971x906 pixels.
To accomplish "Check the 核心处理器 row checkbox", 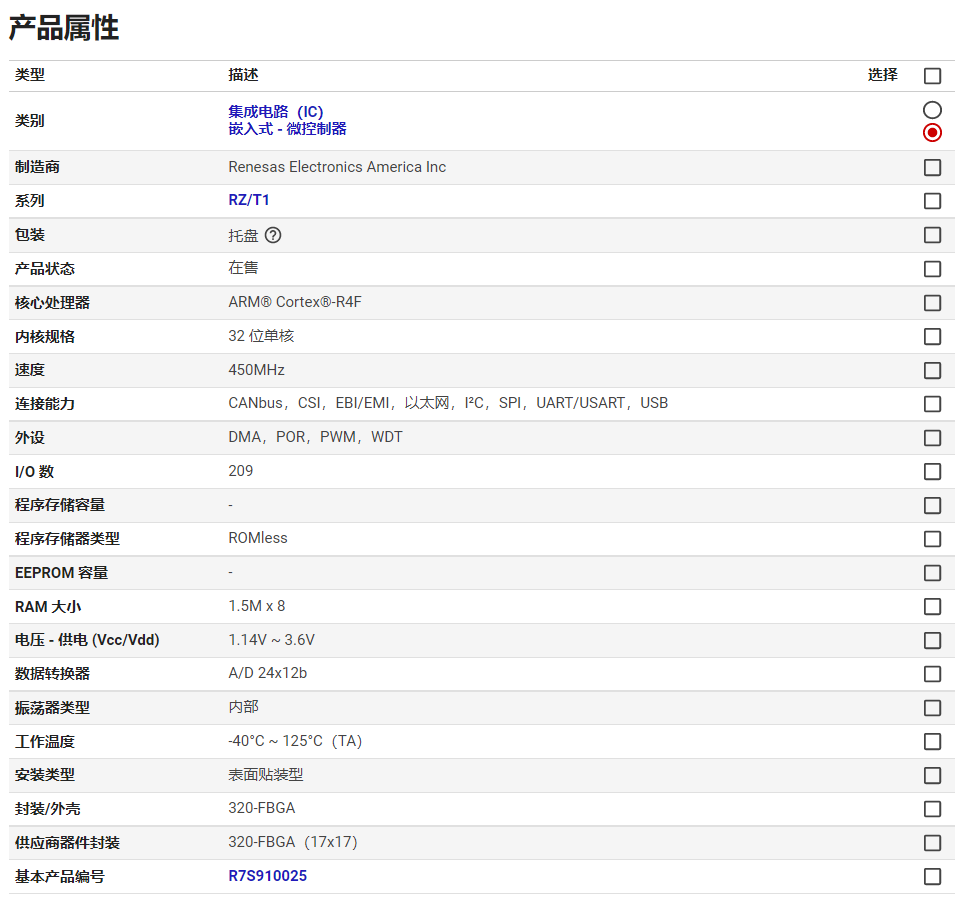I will pyautogui.click(x=932, y=303).
